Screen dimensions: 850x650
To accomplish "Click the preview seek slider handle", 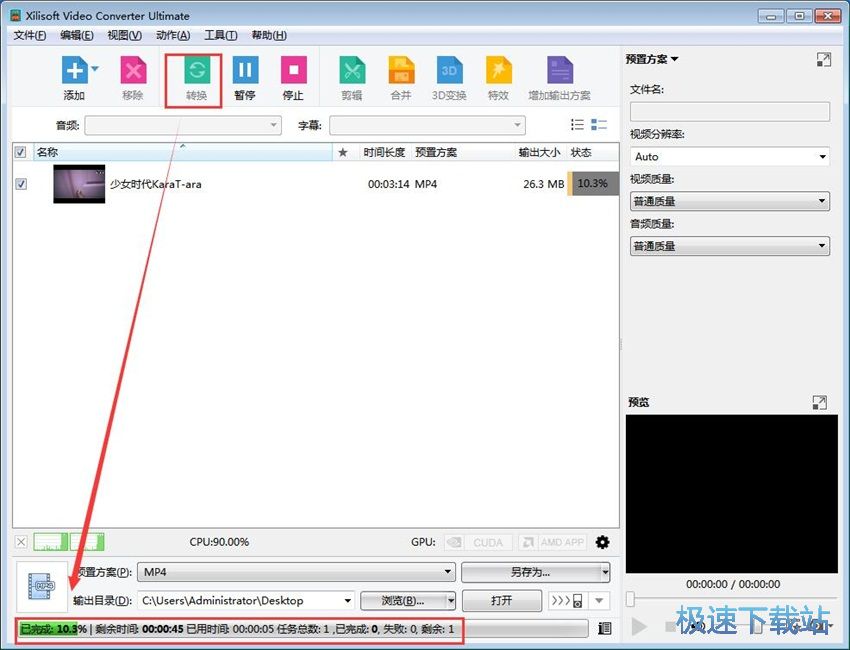I will (x=630, y=599).
